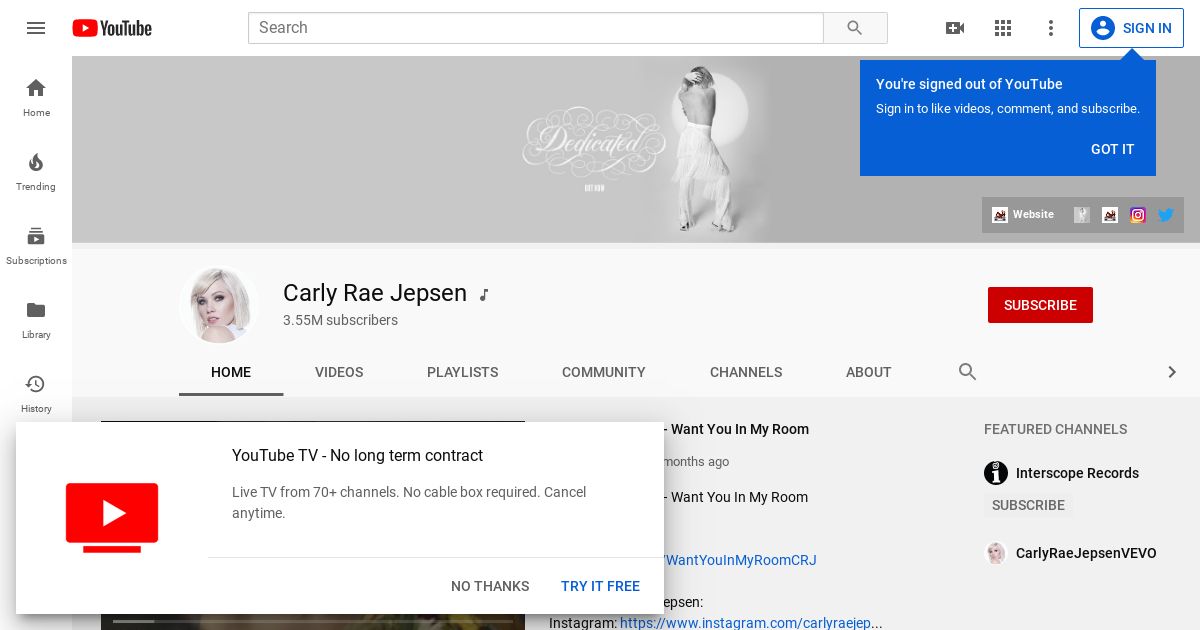Open History in the sidebar
Image resolution: width=1200 pixels, height=630 pixels.
coord(36,393)
